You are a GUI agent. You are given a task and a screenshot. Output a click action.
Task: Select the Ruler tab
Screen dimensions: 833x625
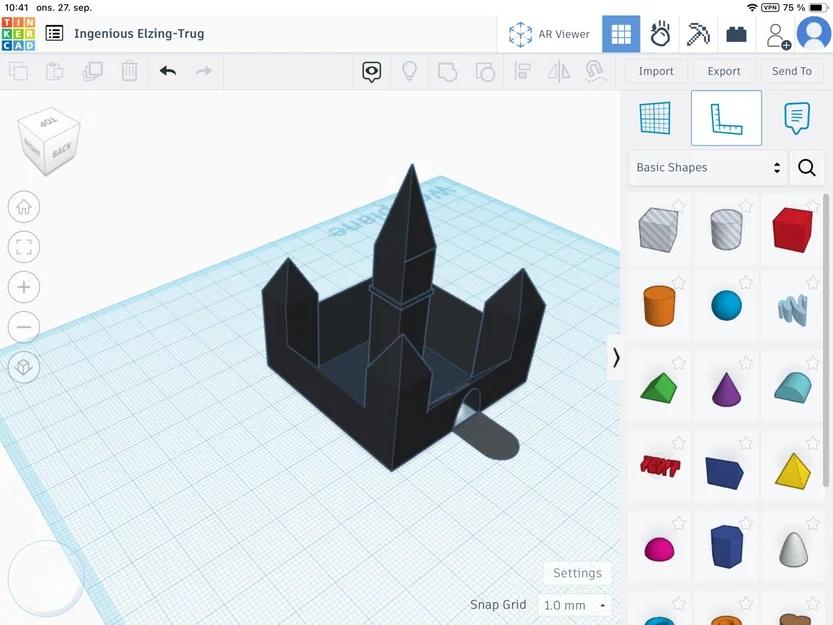coord(726,118)
